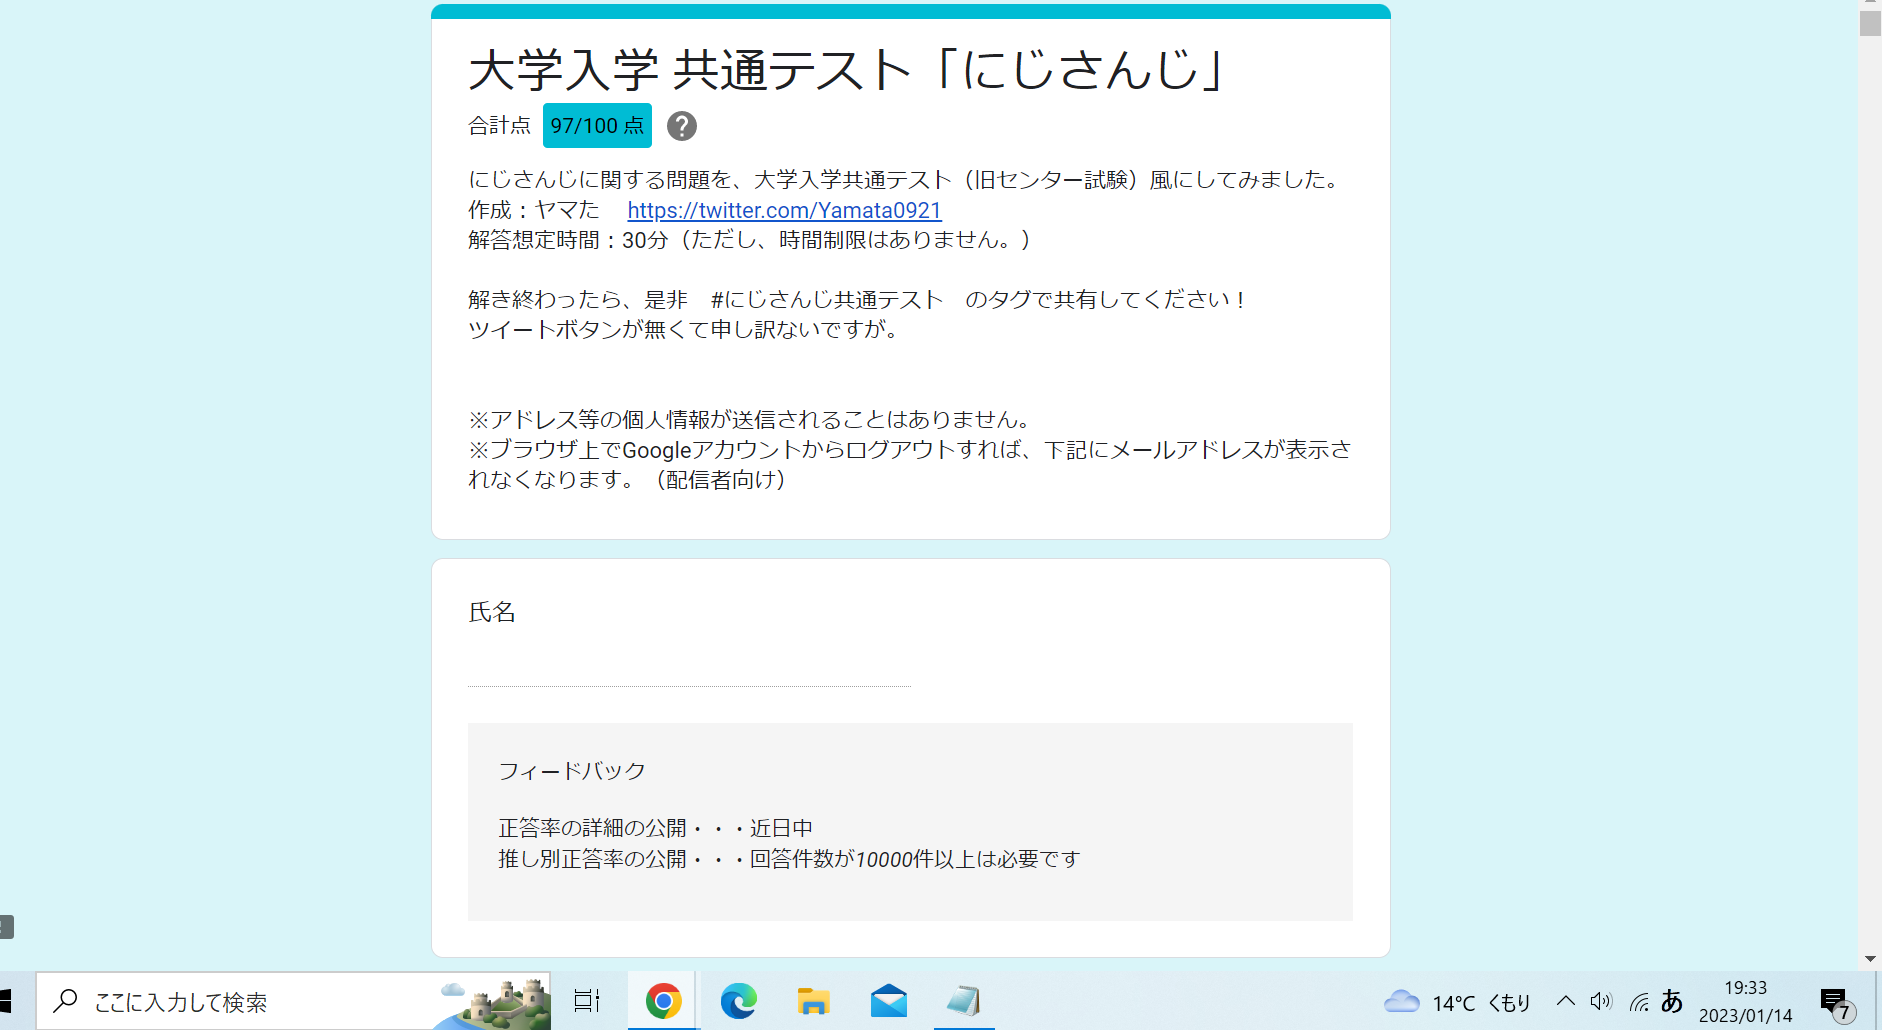Viewport: 1882px width, 1030px height.
Task: Click the form title 大学入学 共通テスト「にじさんじ」
Action: click(x=848, y=69)
